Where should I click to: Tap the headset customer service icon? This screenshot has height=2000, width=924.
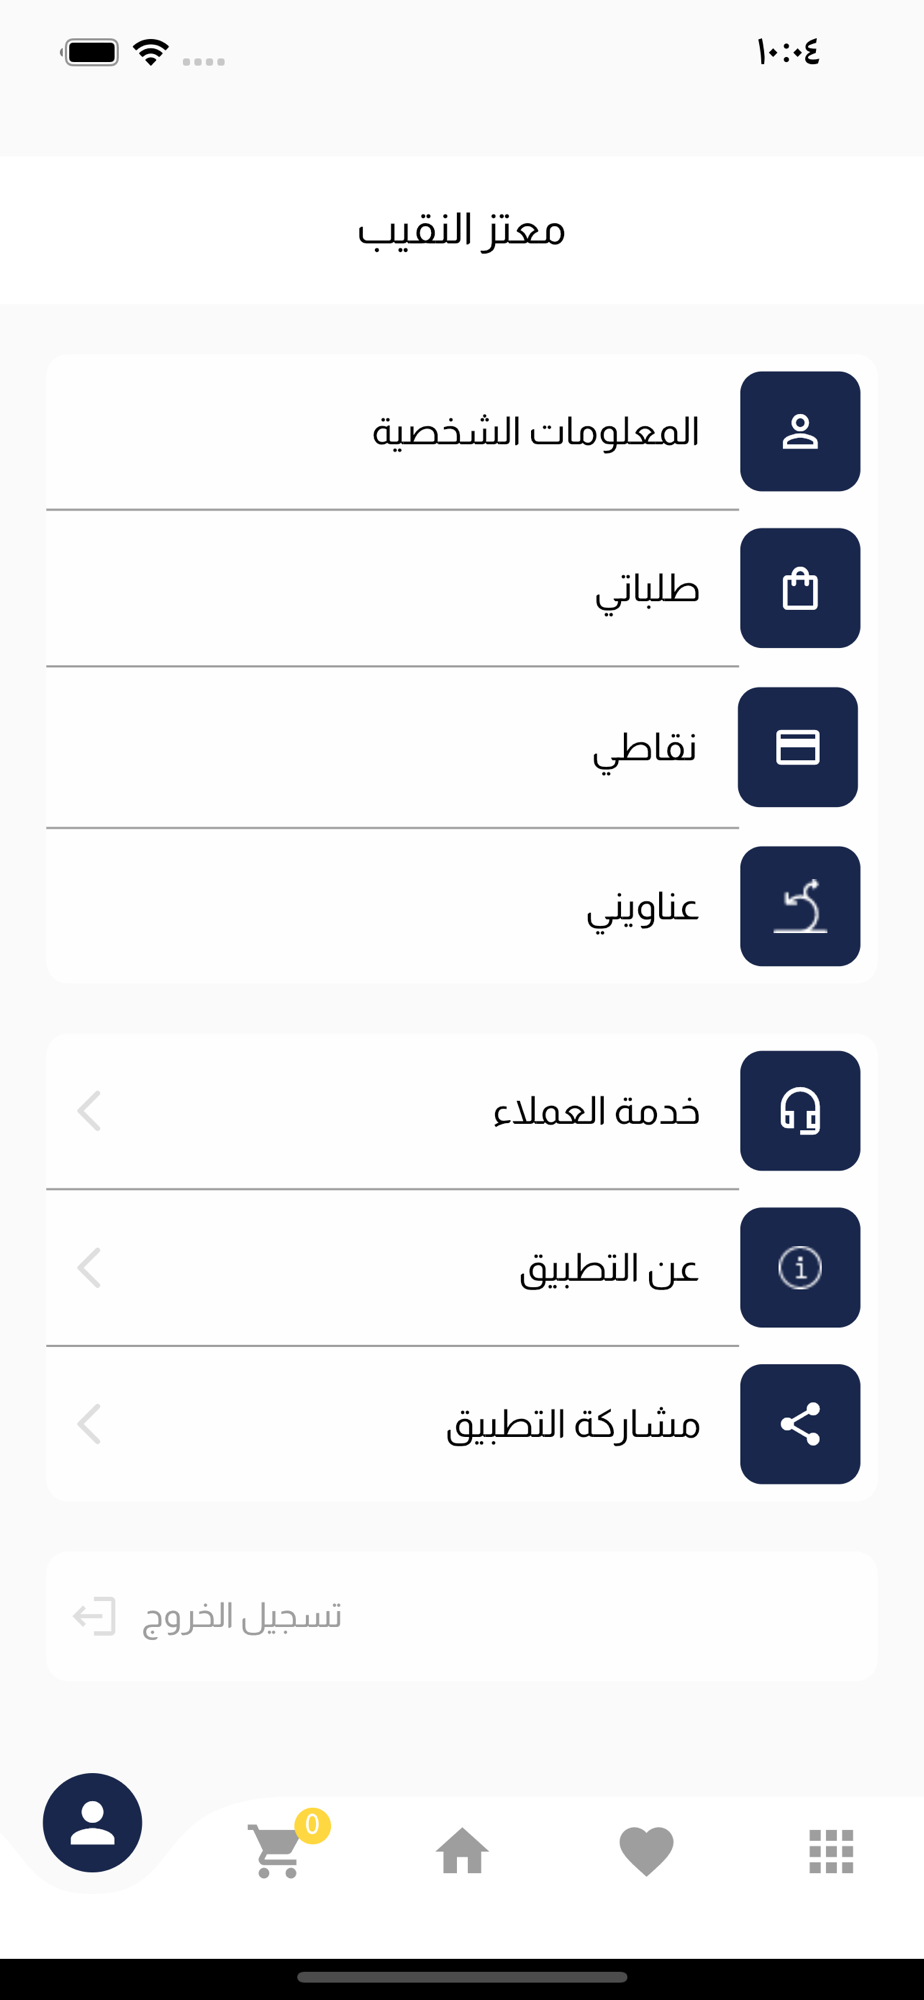[x=800, y=1111]
